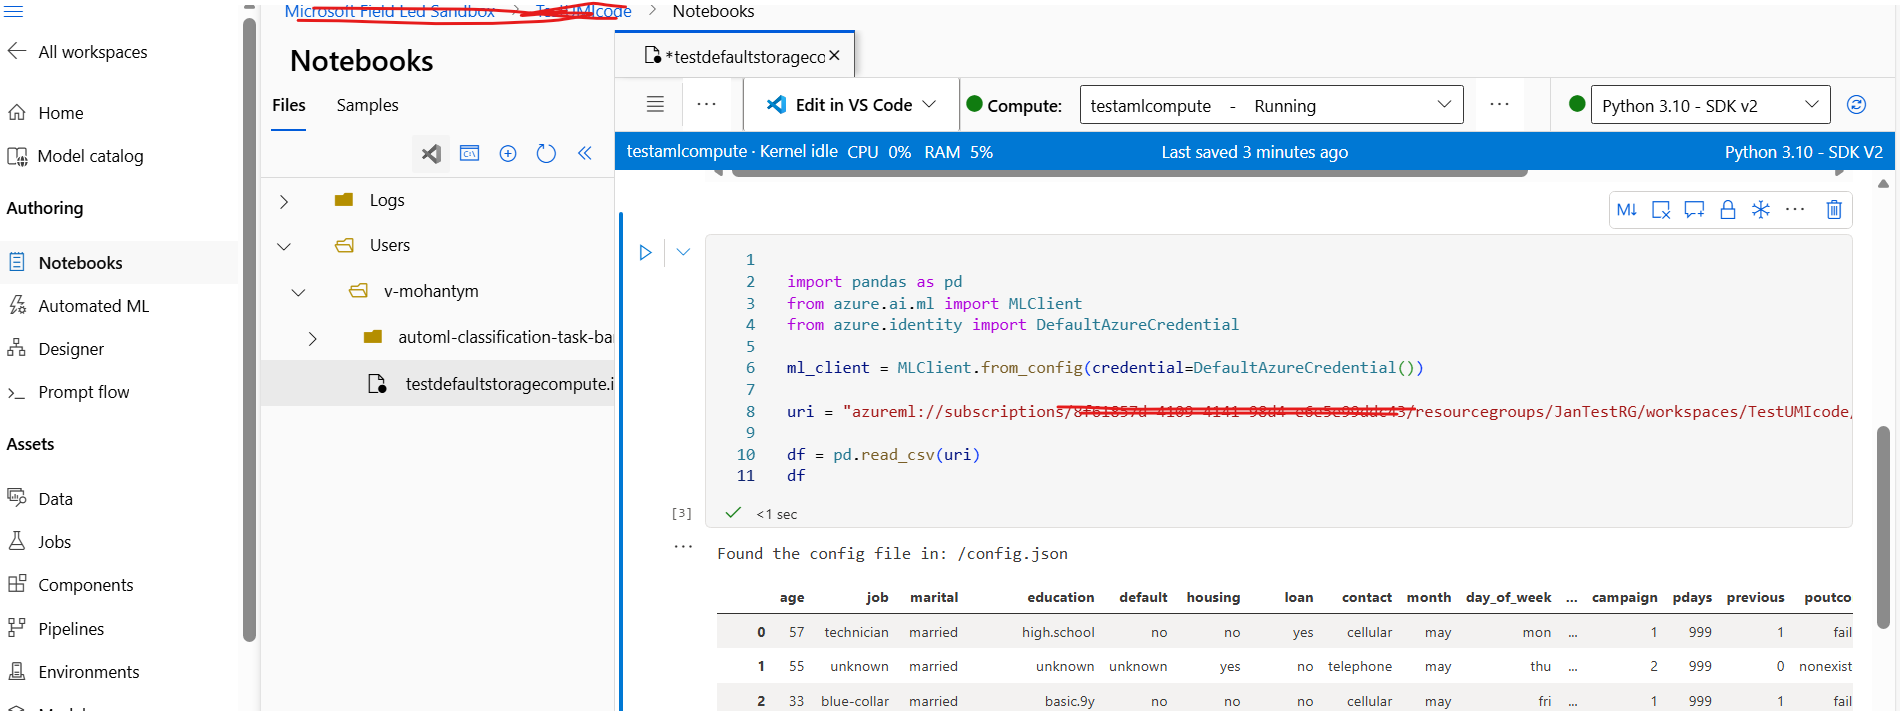Open the terminal from file toolbar
The width and height of the screenshot is (1900, 711).
pyautogui.click(x=469, y=153)
